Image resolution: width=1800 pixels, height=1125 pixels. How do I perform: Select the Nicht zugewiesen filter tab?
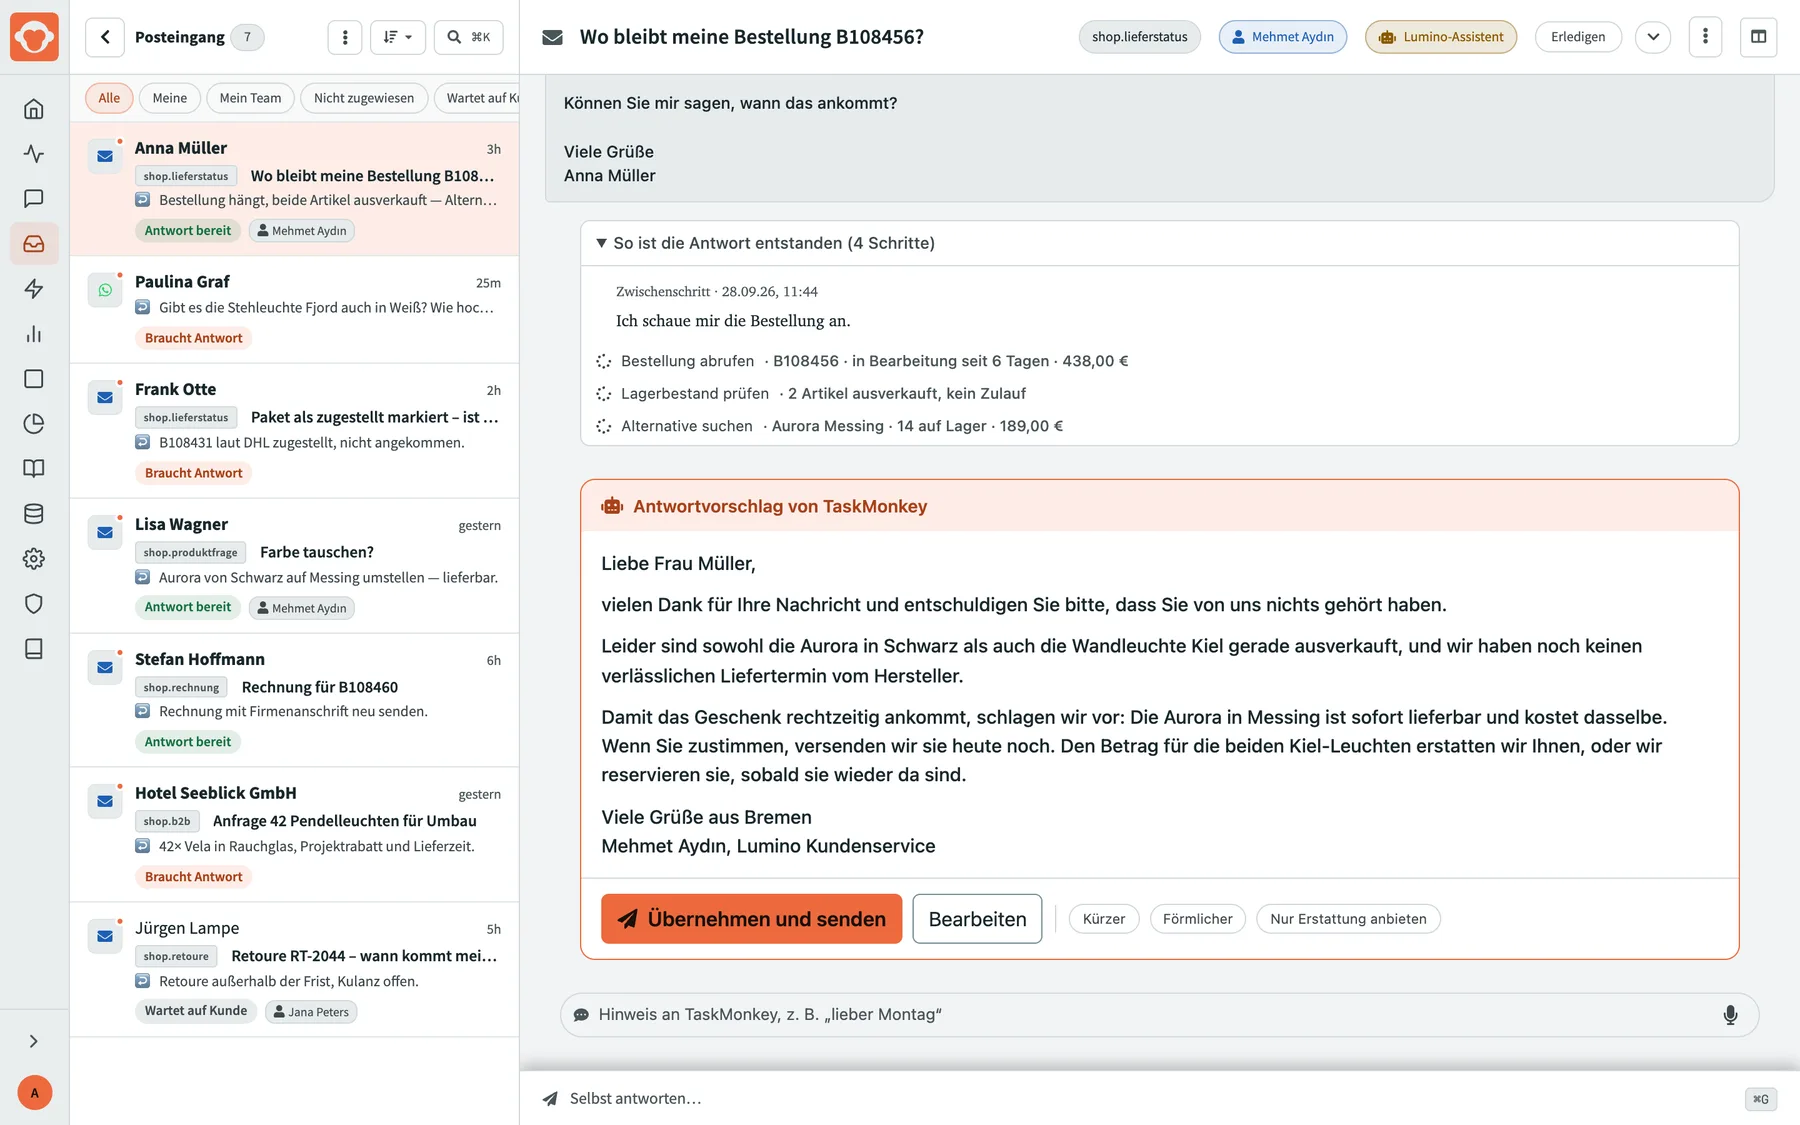coord(364,98)
